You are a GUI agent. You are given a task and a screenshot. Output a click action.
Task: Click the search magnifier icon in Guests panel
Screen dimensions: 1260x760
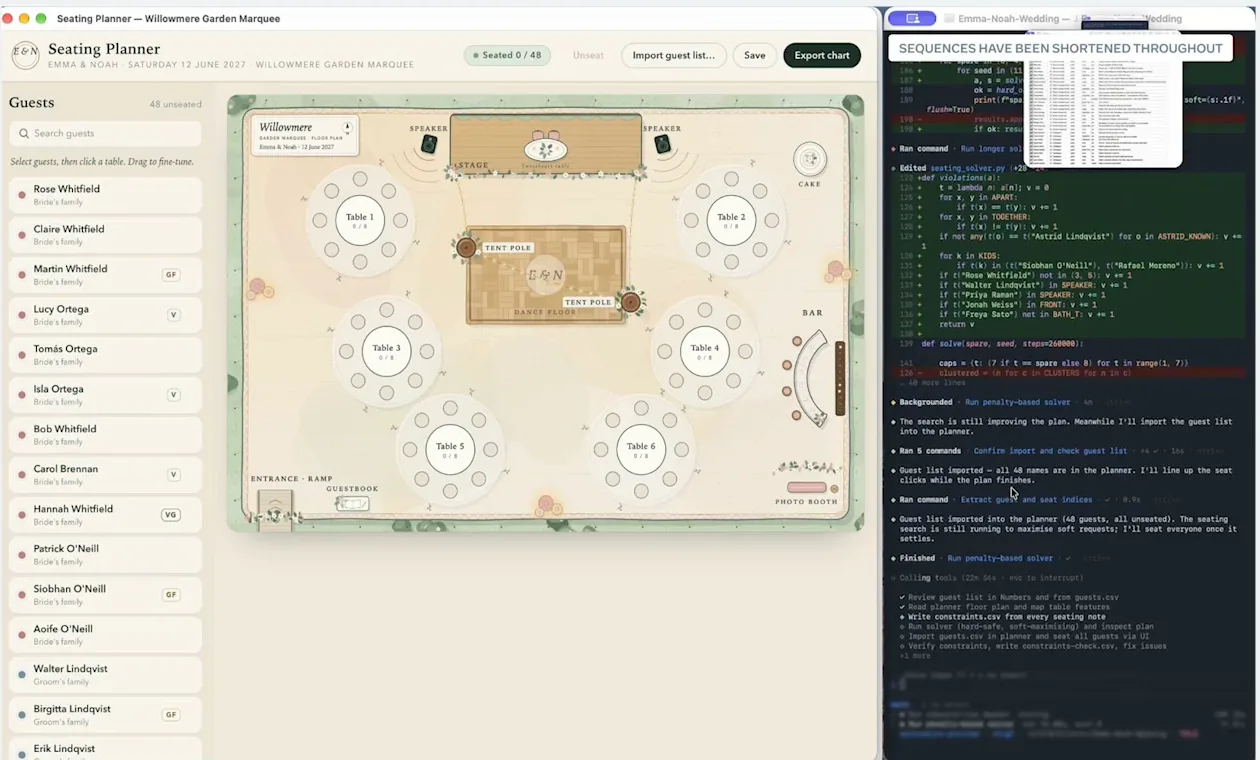(23, 133)
